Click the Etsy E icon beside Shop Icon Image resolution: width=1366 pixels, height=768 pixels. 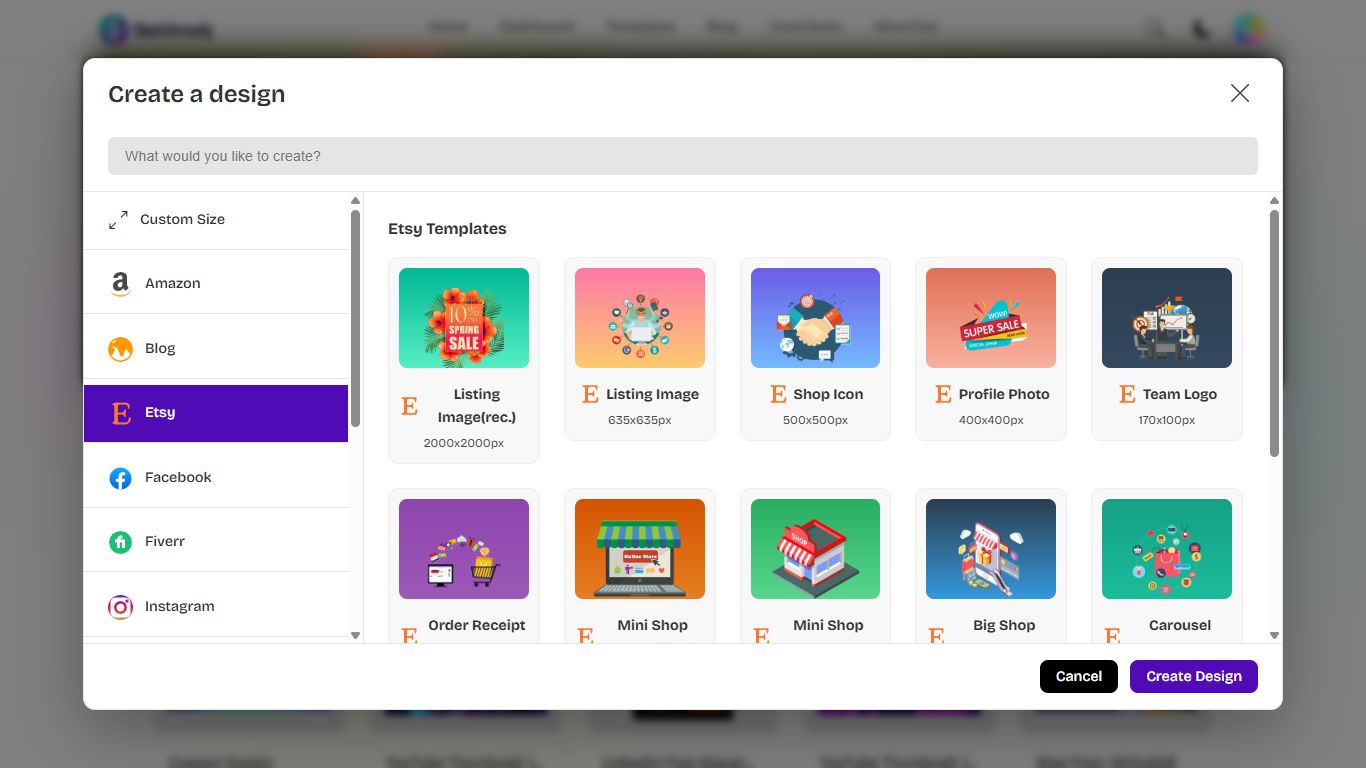778,394
